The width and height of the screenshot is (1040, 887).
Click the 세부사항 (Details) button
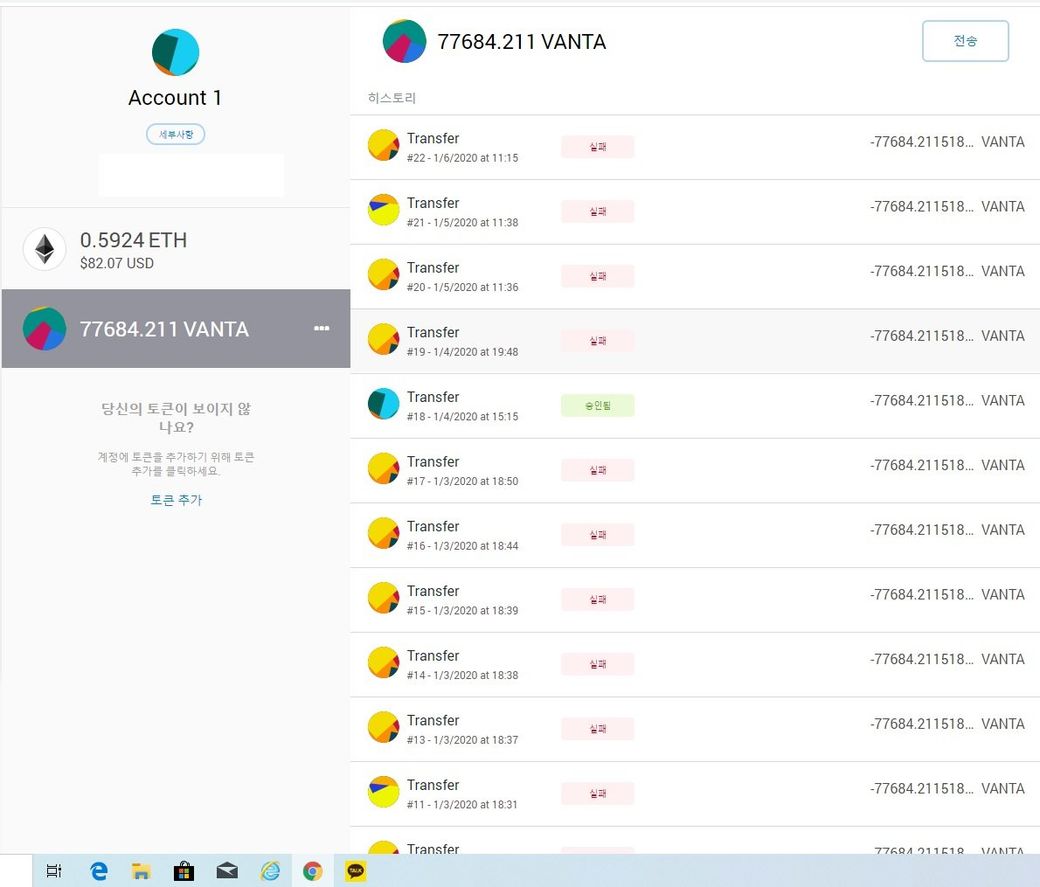click(175, 134)
